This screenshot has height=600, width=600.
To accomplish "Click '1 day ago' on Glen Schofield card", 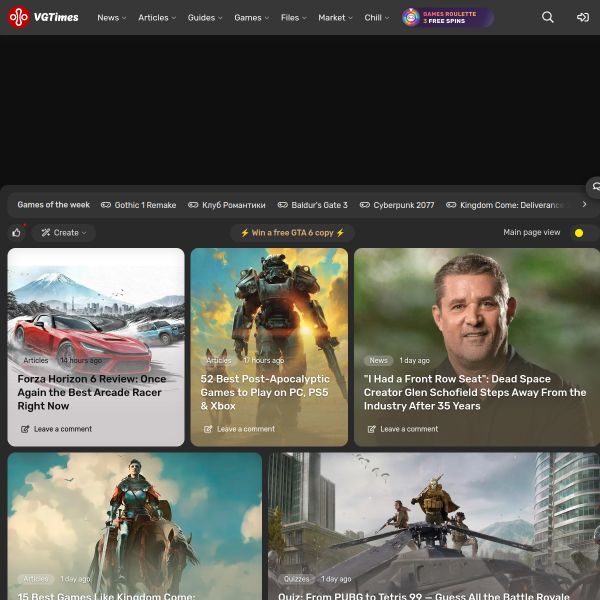I will tap(414, 360).
